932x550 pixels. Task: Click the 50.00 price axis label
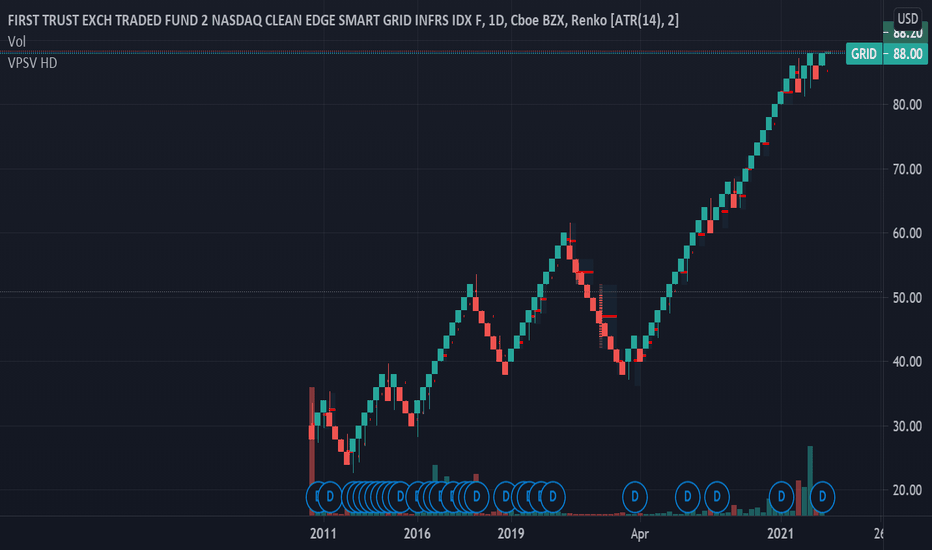coord(907,298)
